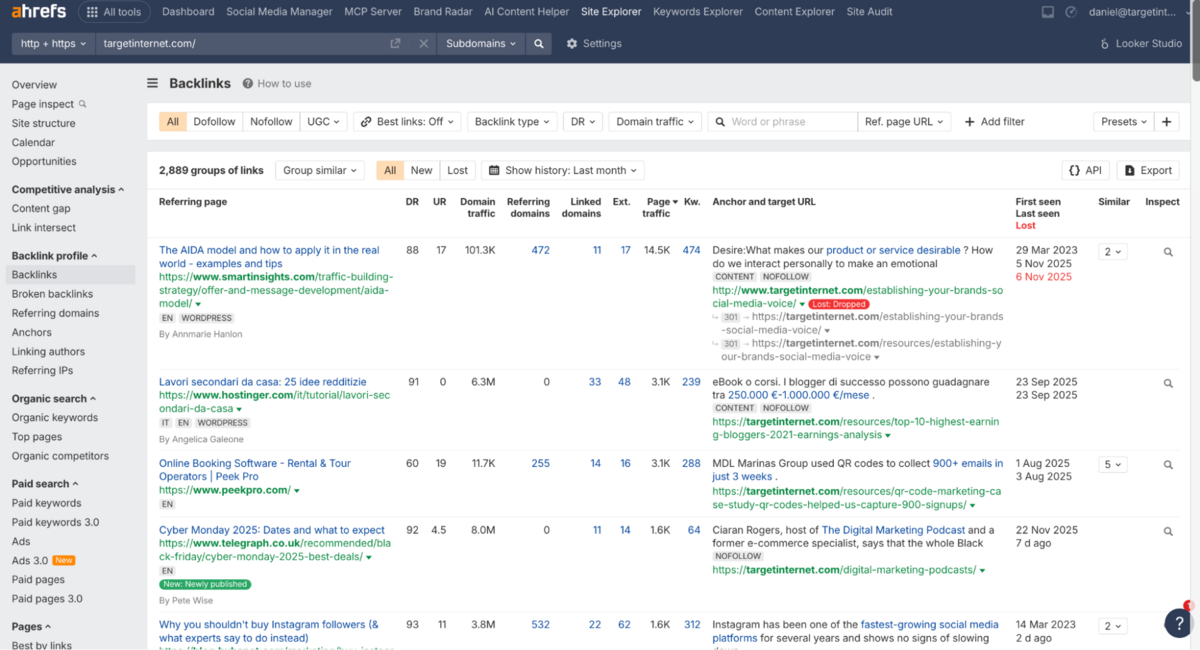Open Domain traffic filter dropdown

(654, 122)
